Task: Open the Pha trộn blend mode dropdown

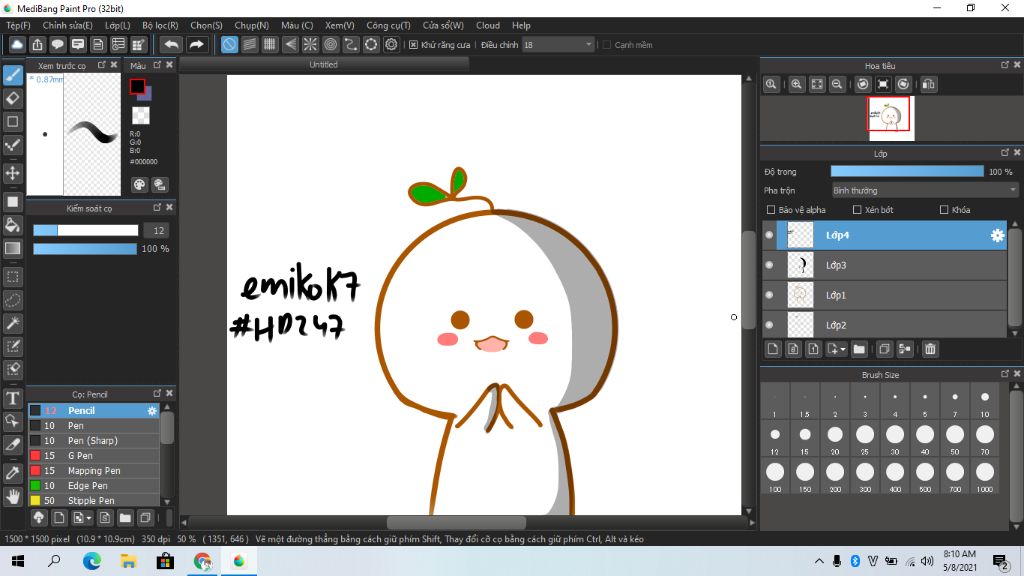Action: click(x=925, y=191)
